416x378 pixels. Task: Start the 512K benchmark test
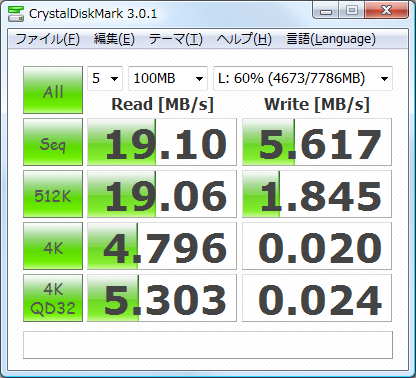tap(53, 194)
